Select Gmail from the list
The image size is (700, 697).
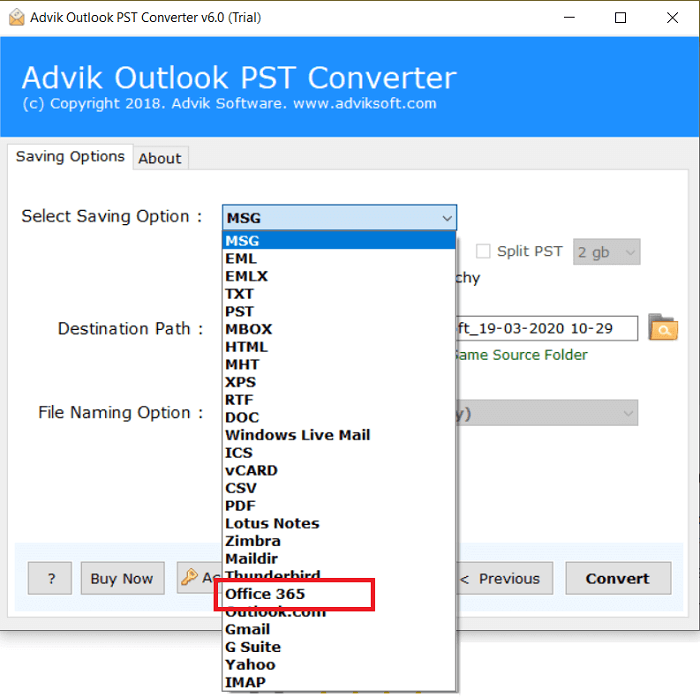point(339,629)
